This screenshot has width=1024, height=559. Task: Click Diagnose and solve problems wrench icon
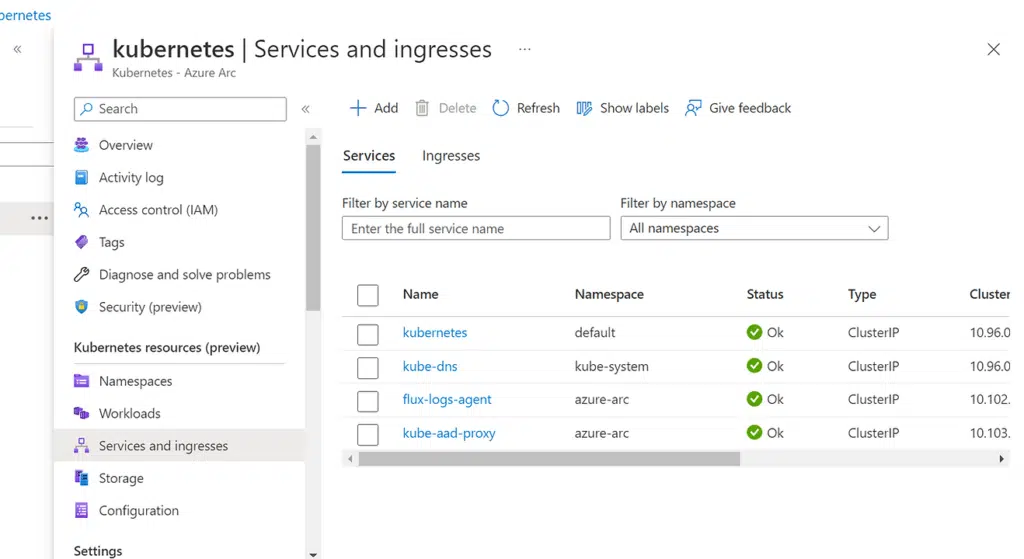click(82, 274)
